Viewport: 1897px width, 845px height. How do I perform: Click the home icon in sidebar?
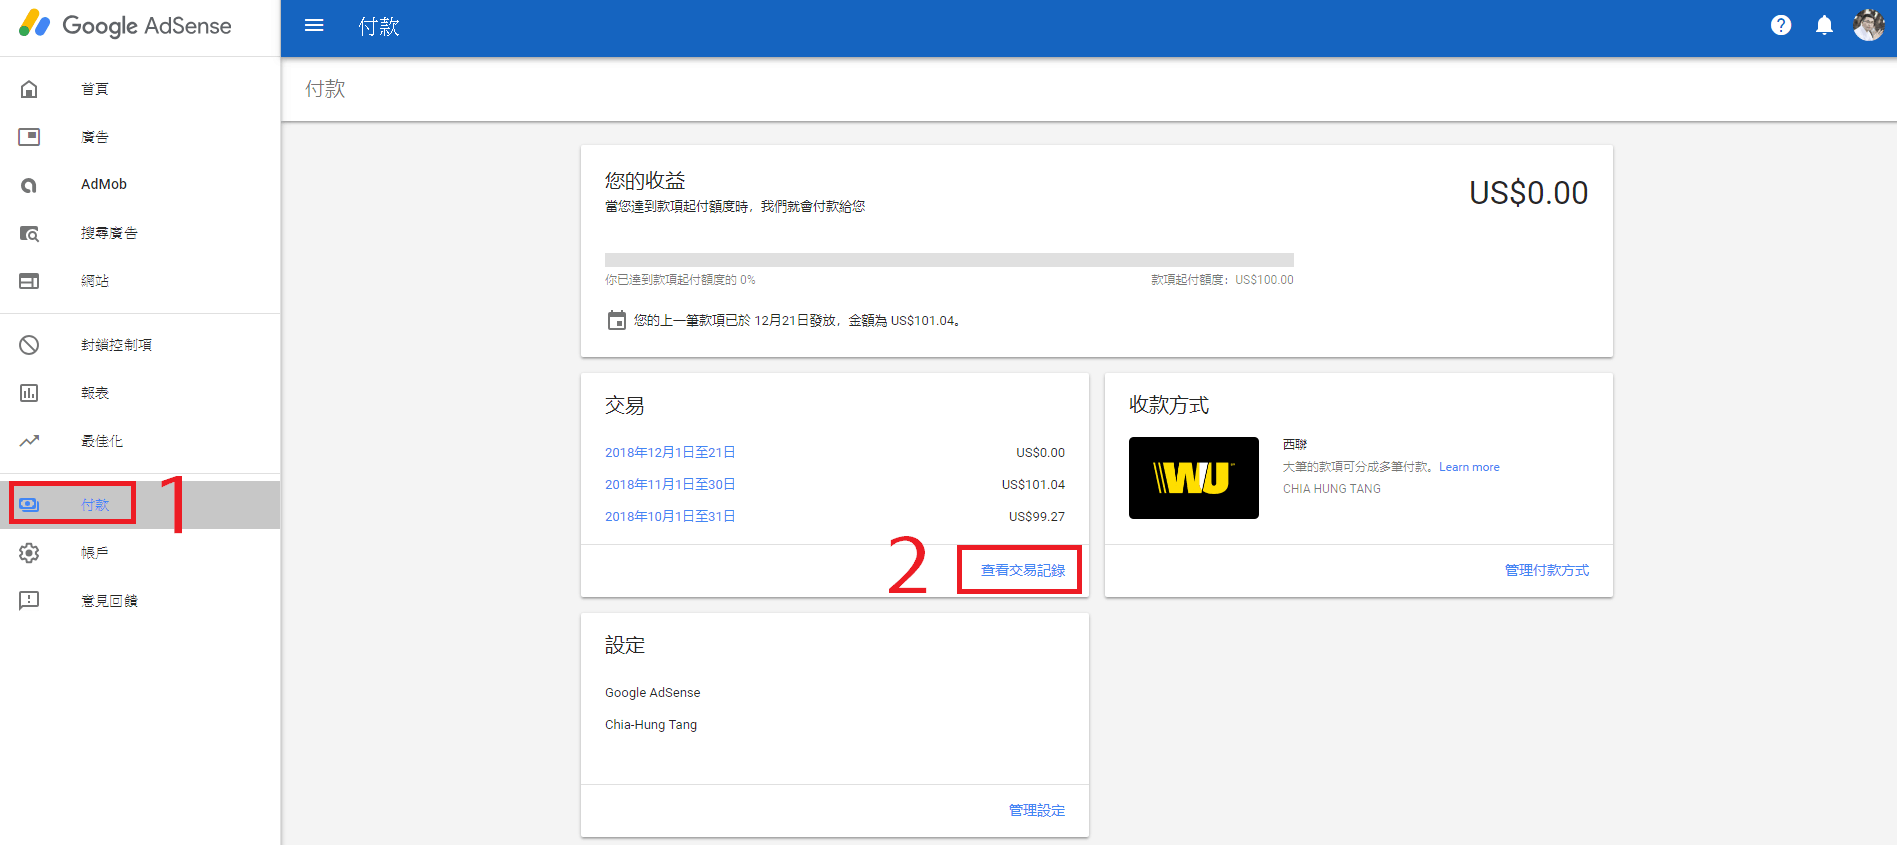click(29, 89)
